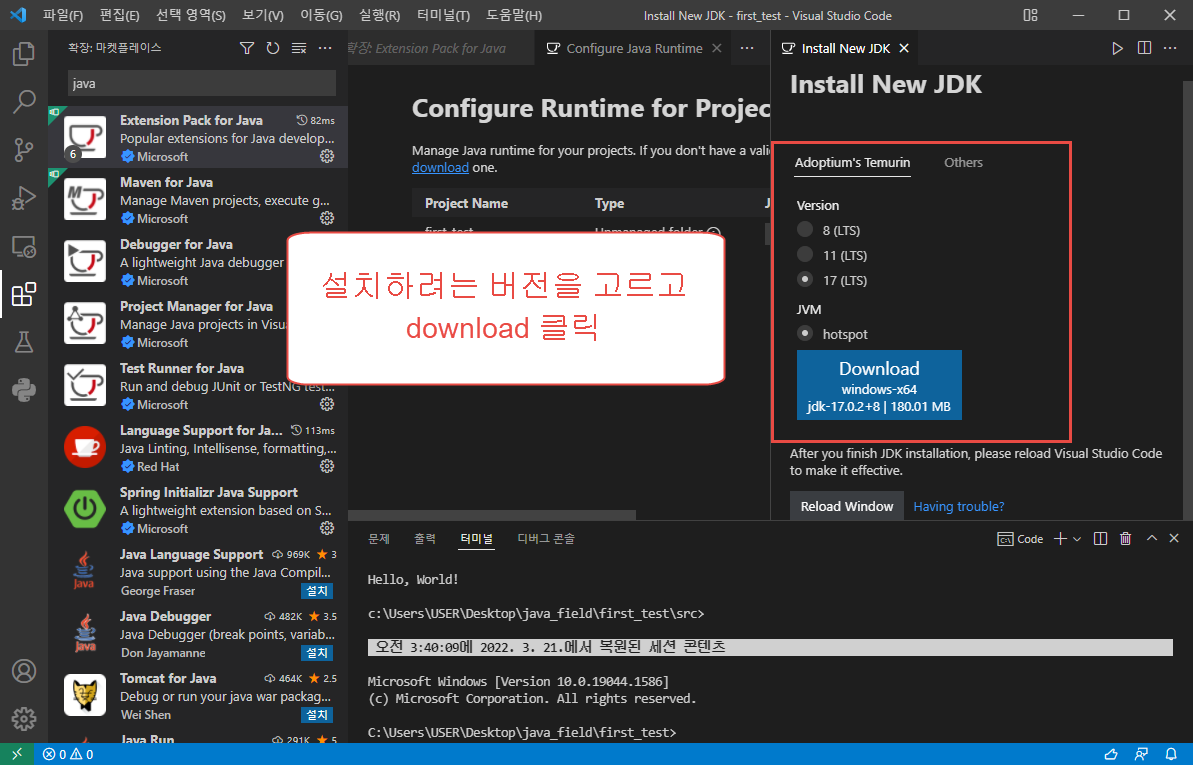Screen dimensions: 1193x765
Task: Click the Reload Window button
Action: coord(847,506)
